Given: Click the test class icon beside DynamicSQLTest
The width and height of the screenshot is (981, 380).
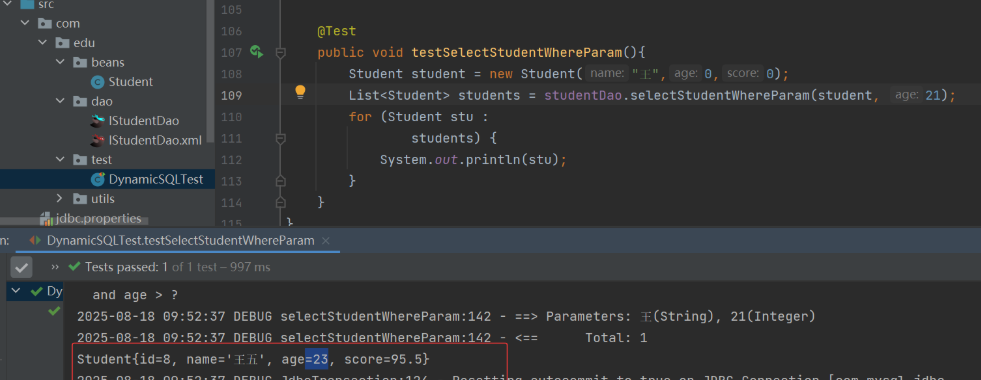Looking at the screenshot, I should (x=97, y=180).
